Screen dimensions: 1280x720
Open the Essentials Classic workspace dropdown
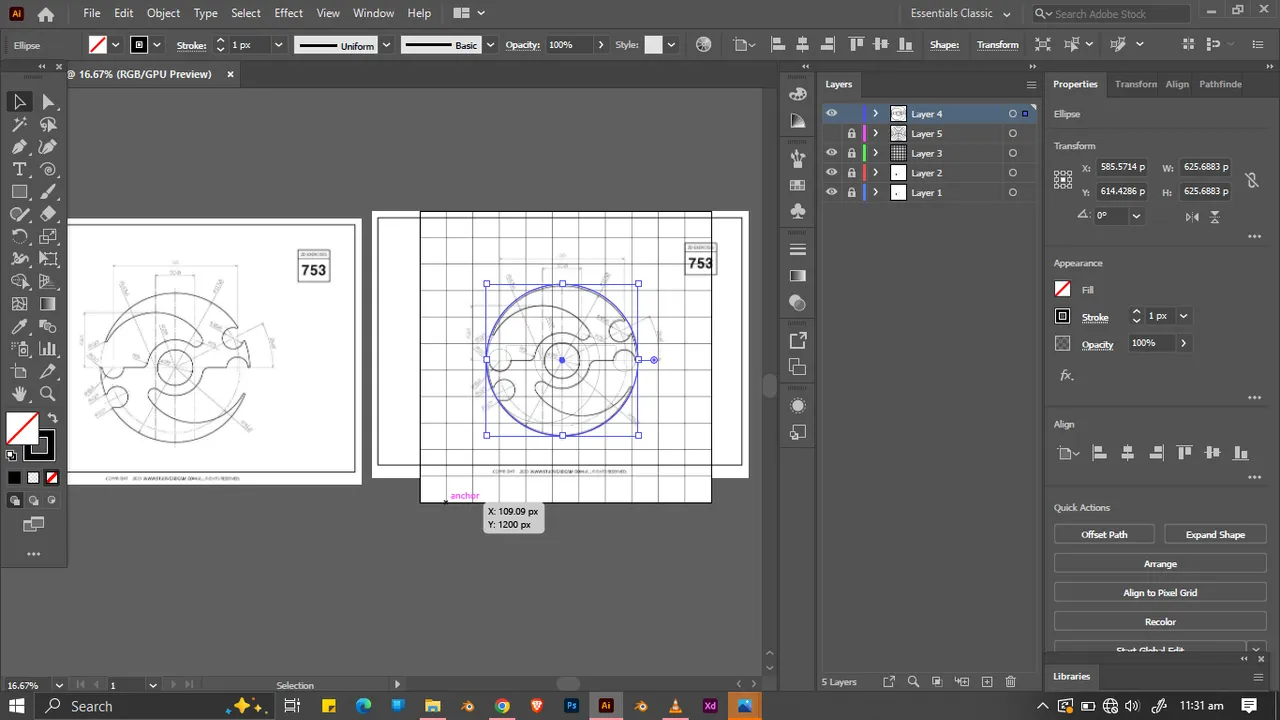coord(961,14)
